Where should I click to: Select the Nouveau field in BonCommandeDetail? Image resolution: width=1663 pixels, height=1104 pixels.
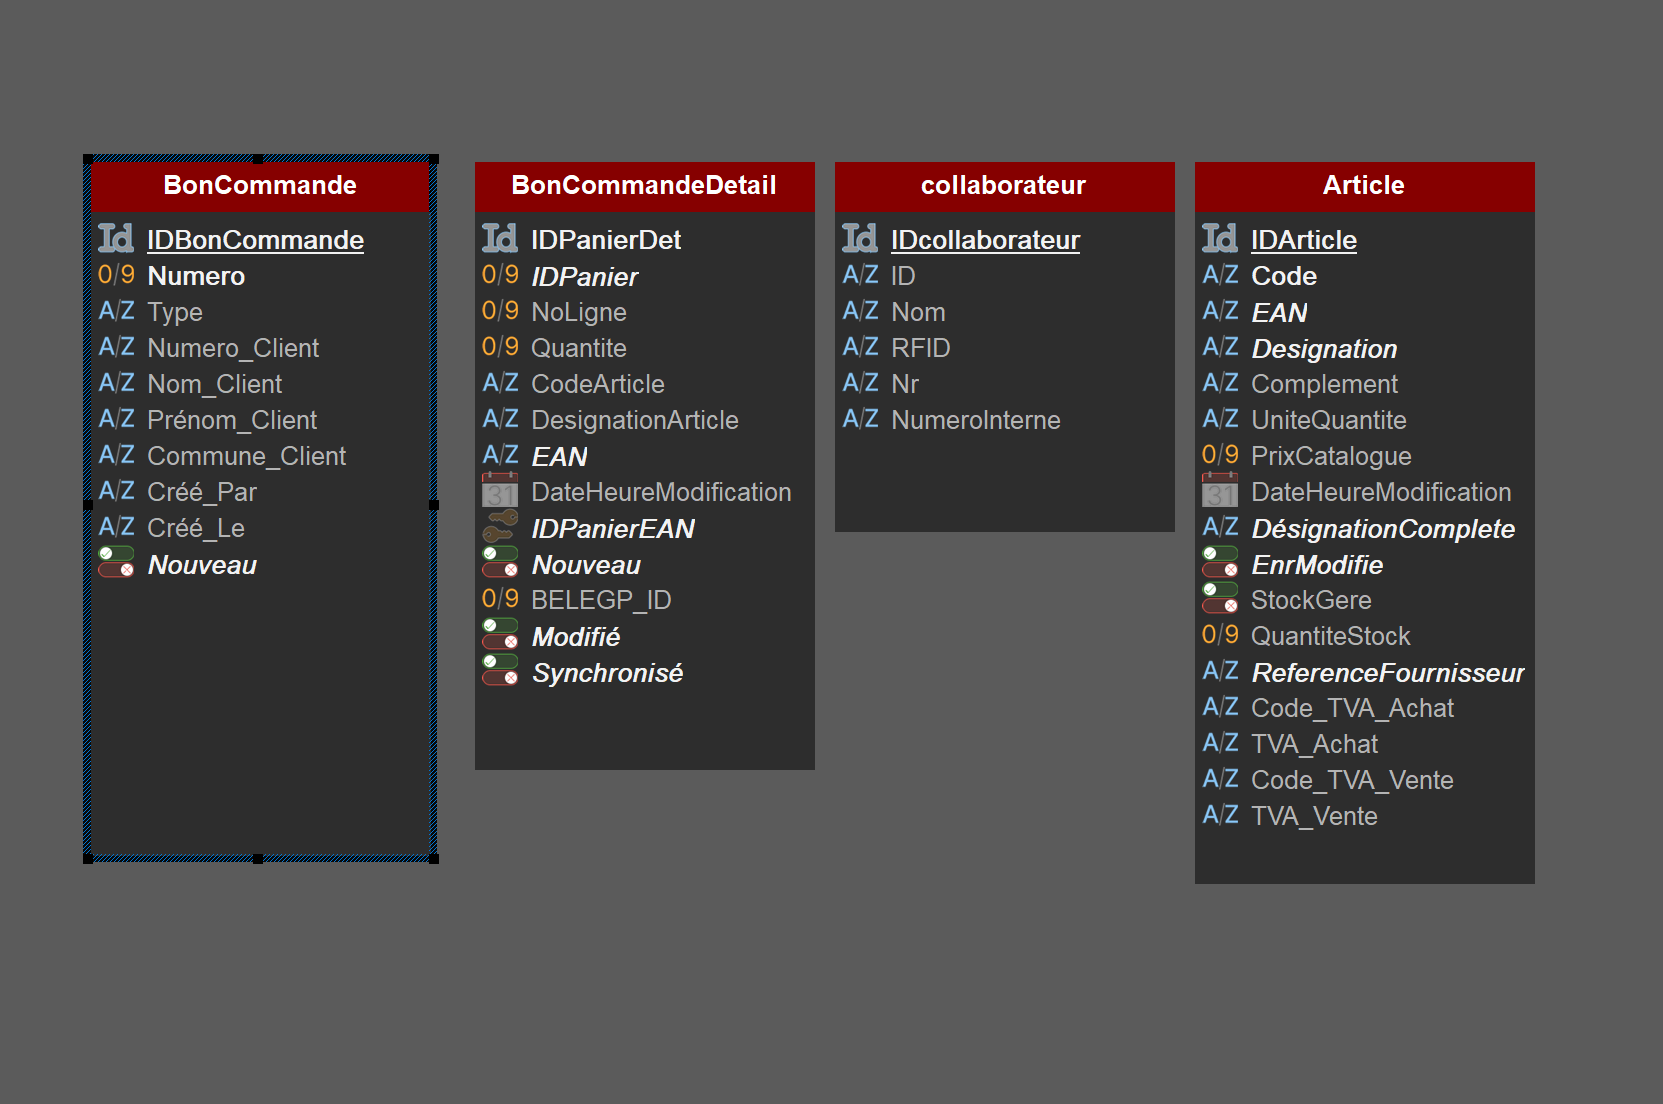(586, 565)
